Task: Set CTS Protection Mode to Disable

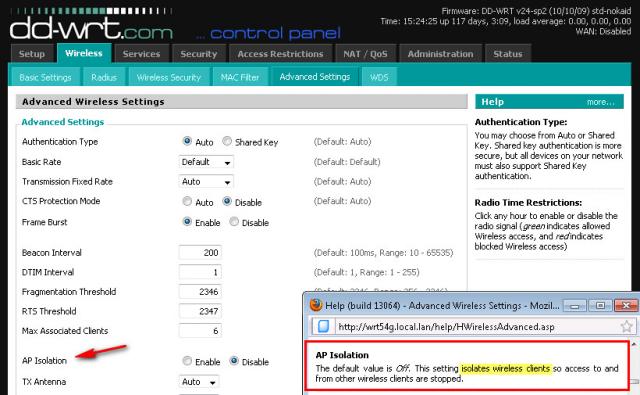Action: (227, 201)
